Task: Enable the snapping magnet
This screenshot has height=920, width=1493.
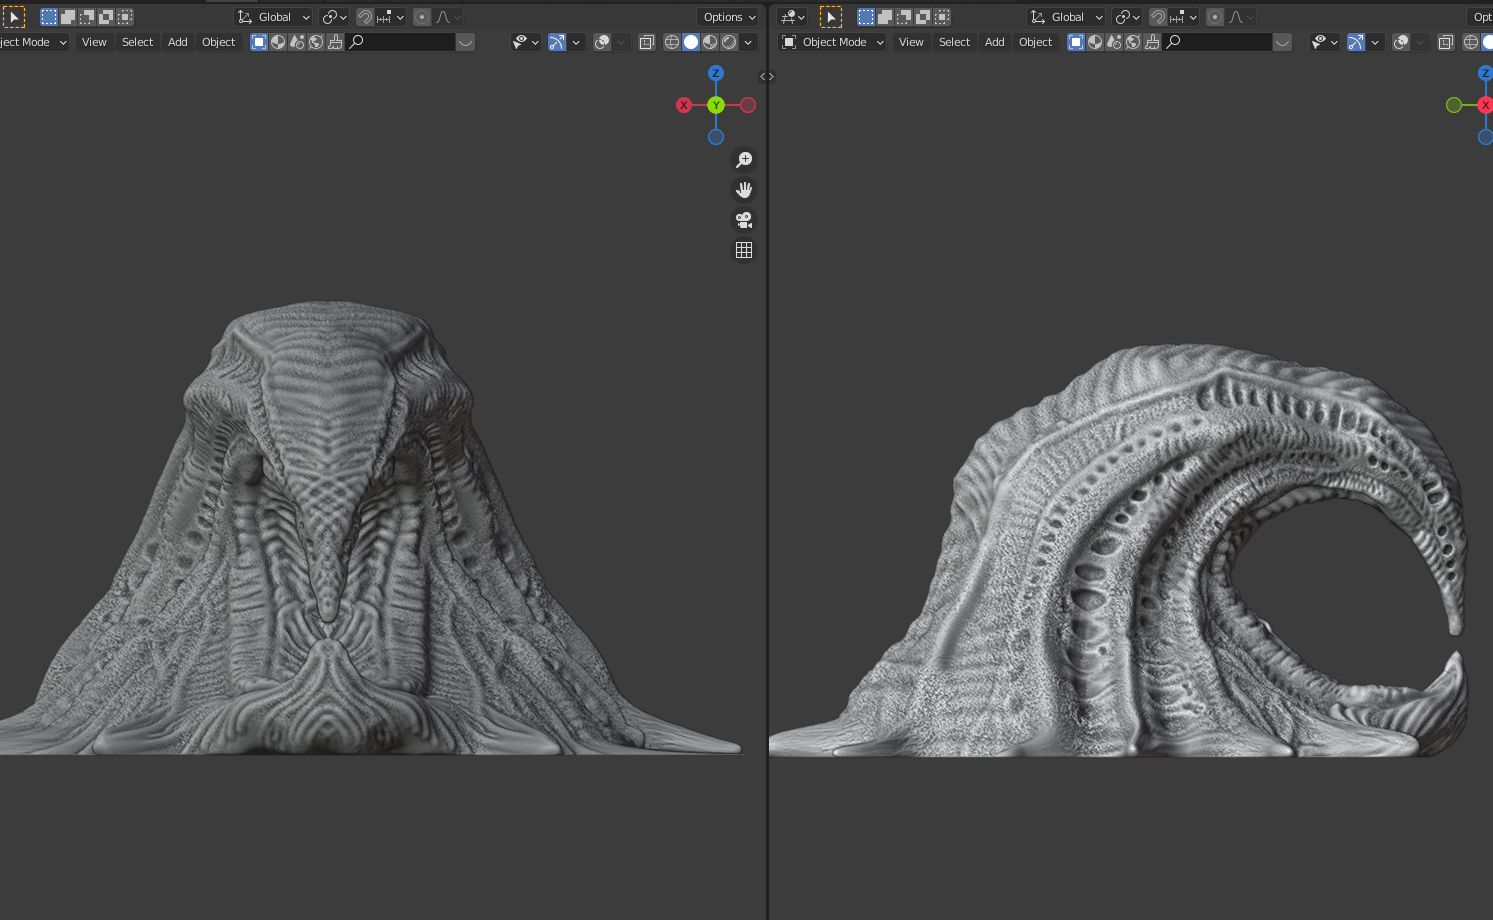Action: [x=365, y=17]
